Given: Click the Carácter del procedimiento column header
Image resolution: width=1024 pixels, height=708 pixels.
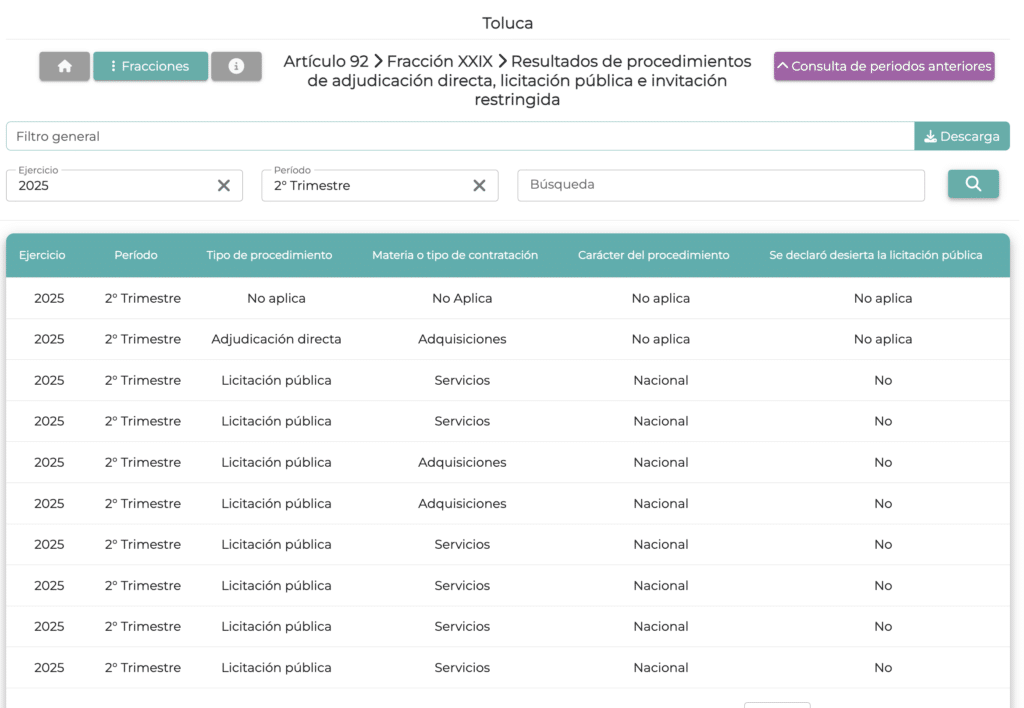Looking at the screenshot, I should coord(653,255).
